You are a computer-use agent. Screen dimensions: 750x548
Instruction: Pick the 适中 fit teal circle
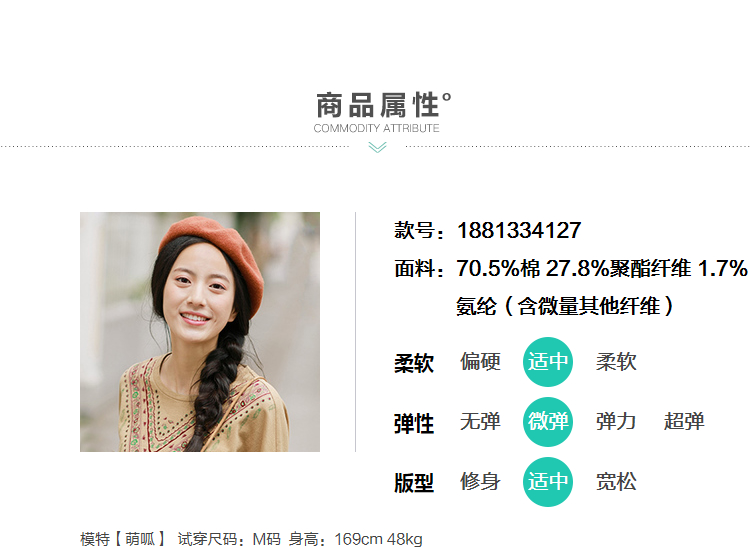pyautogui.click(x=548, y=482)
